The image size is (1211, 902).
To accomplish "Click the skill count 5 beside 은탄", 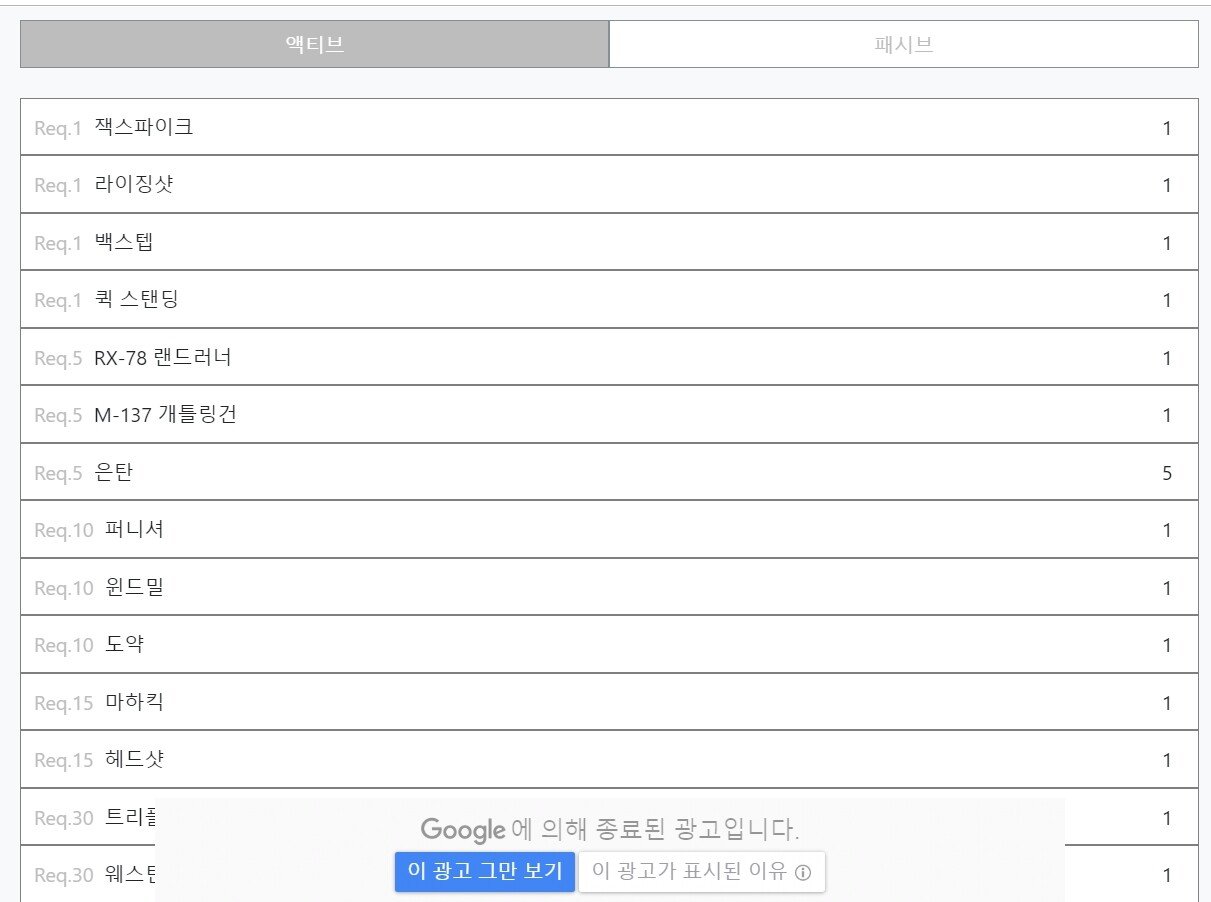I will coord(1166,472).
